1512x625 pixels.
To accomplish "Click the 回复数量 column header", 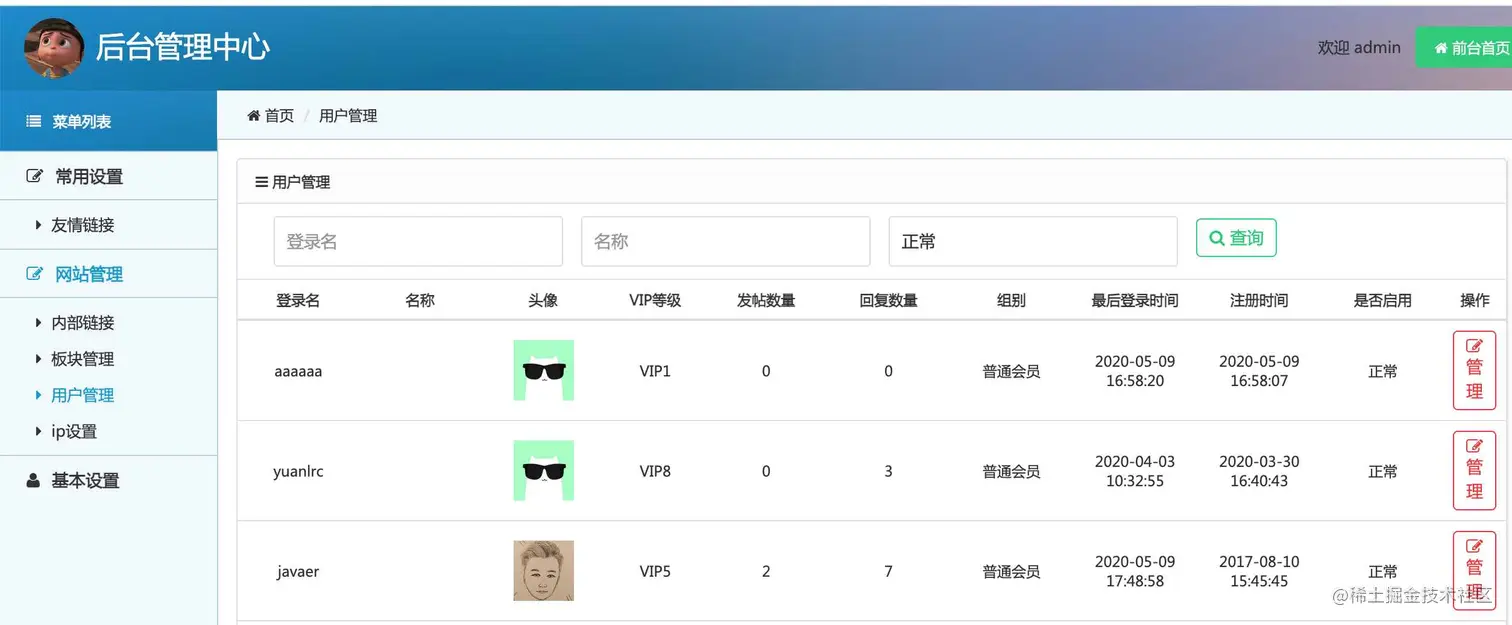I will click(889, 300).
